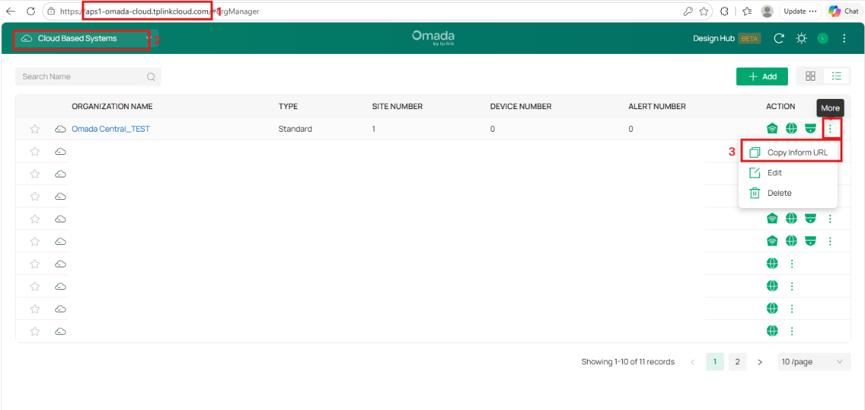The width and height of the screenshot is (865, 410).
Task: Go to the previous page with the arrow
Action: [692, 362]
